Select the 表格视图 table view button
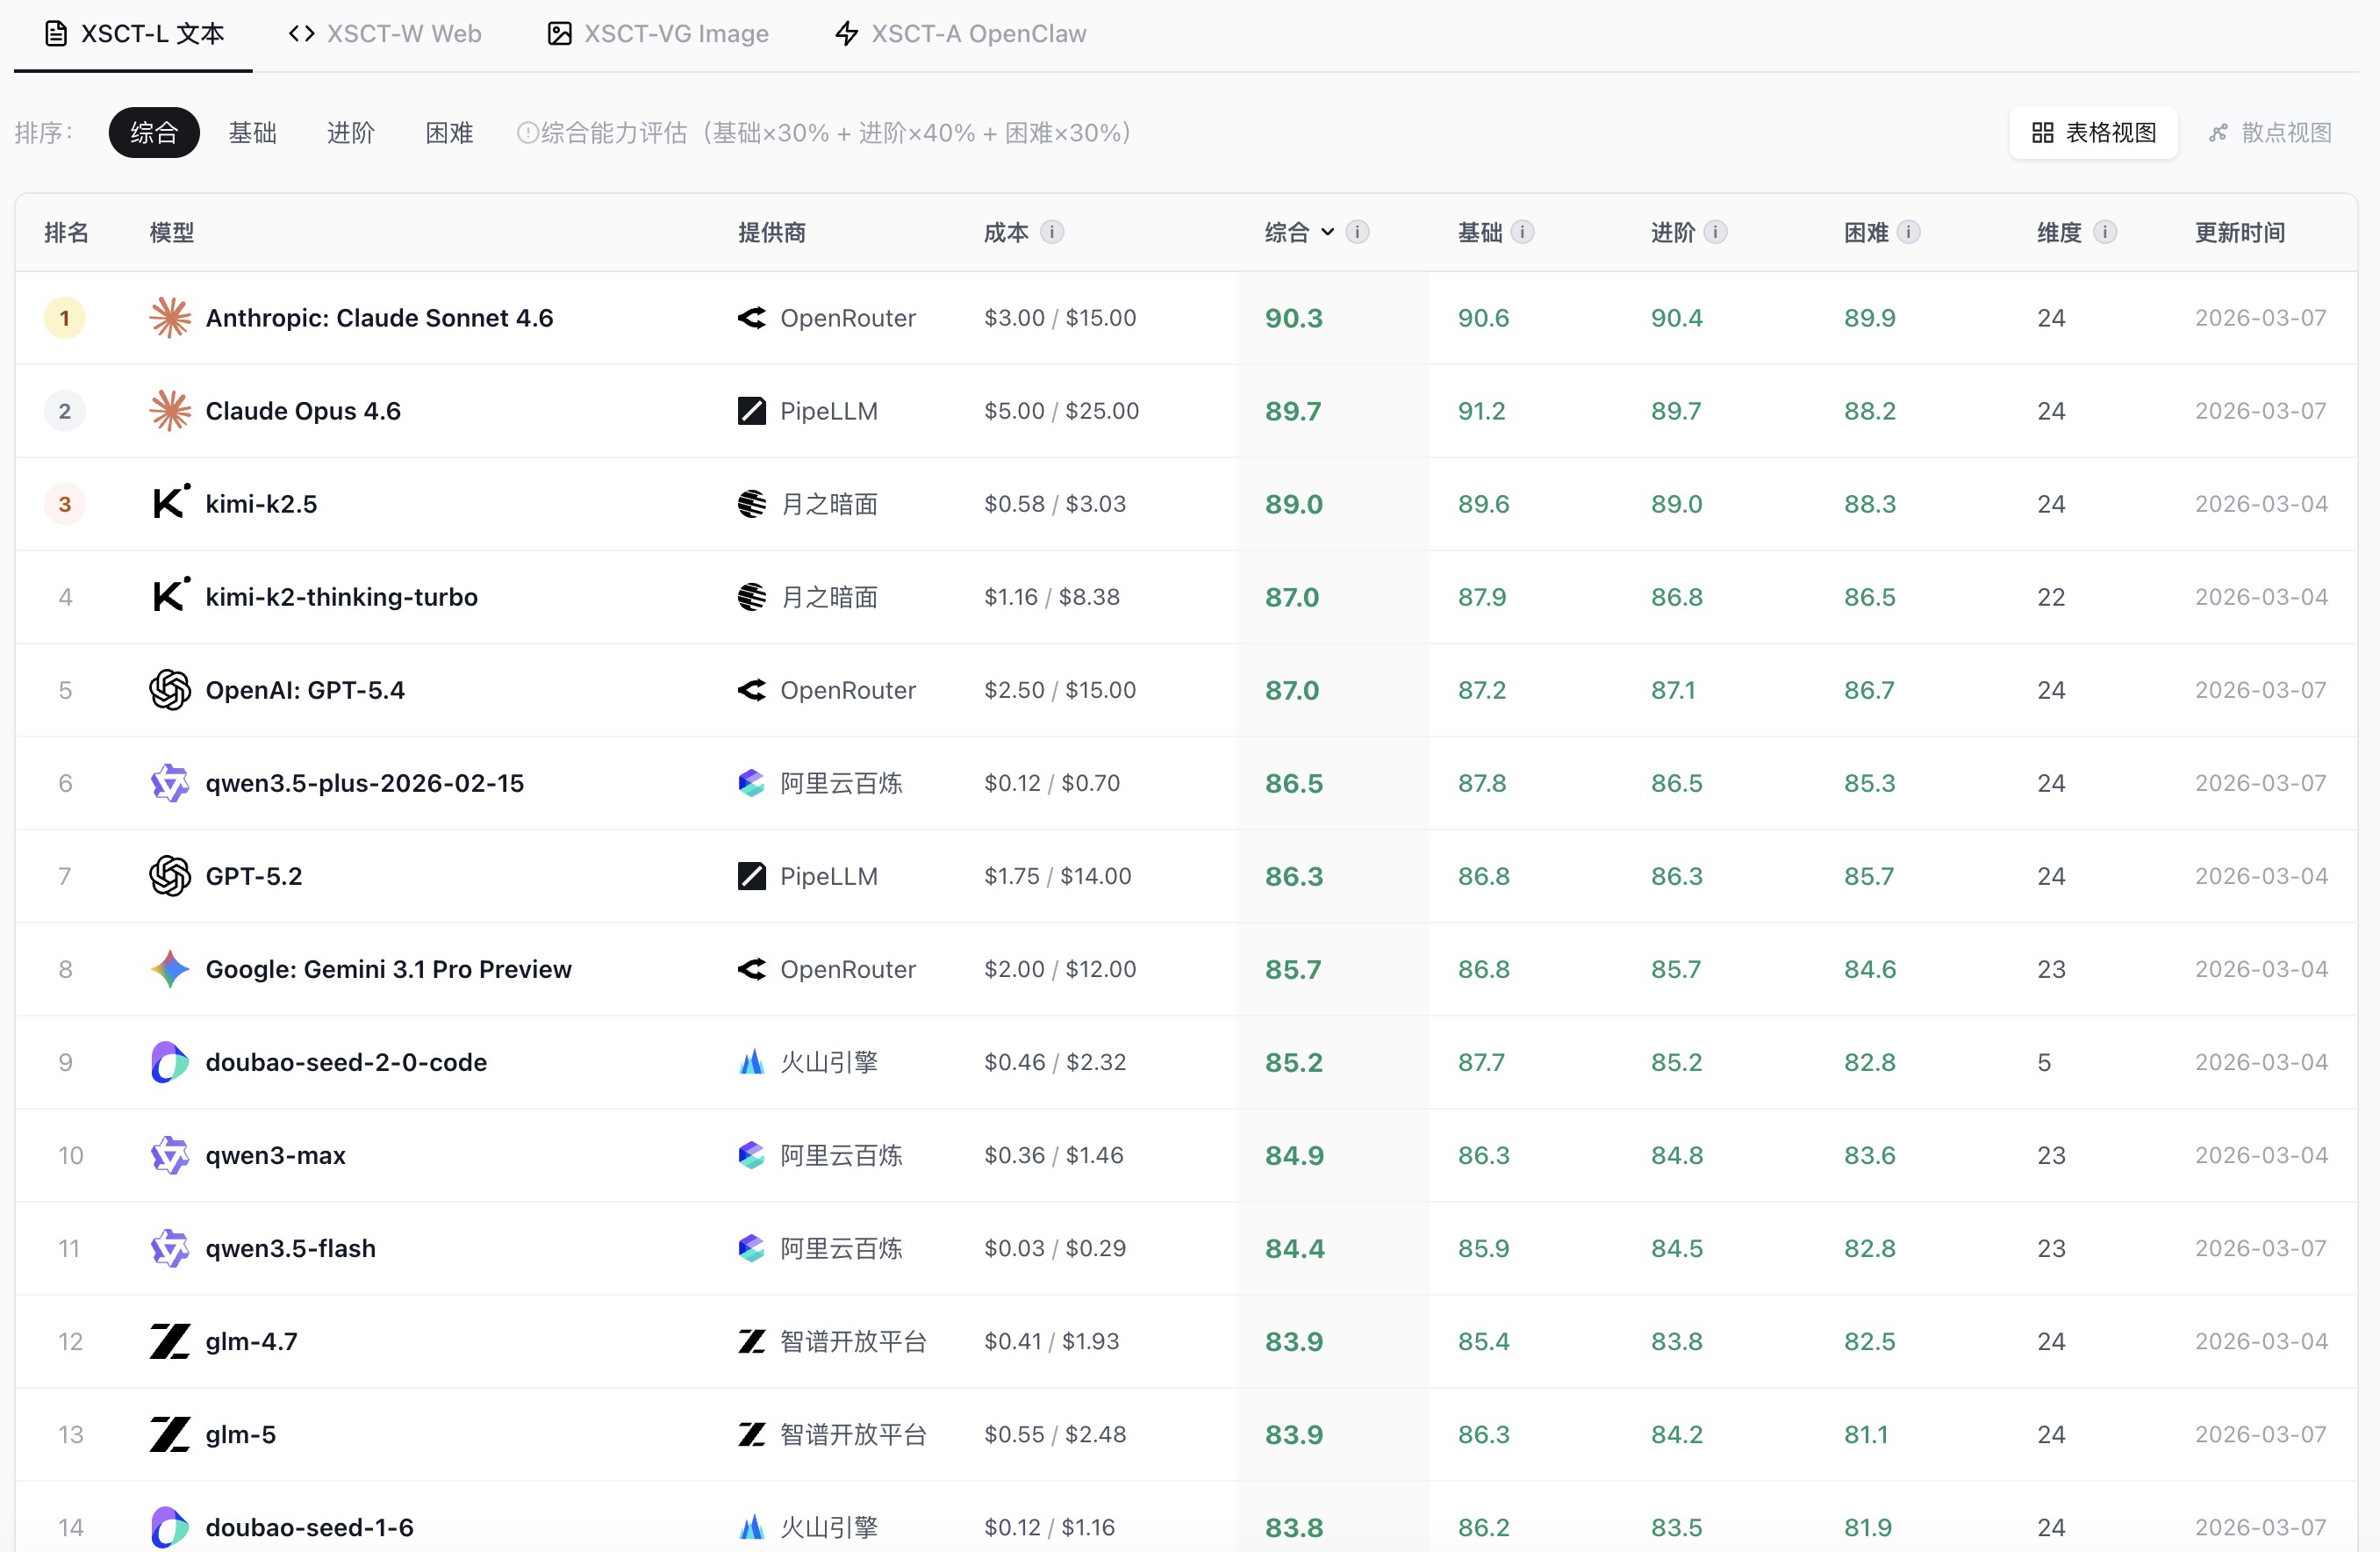2380x1552 pixels. (2093, 133)
